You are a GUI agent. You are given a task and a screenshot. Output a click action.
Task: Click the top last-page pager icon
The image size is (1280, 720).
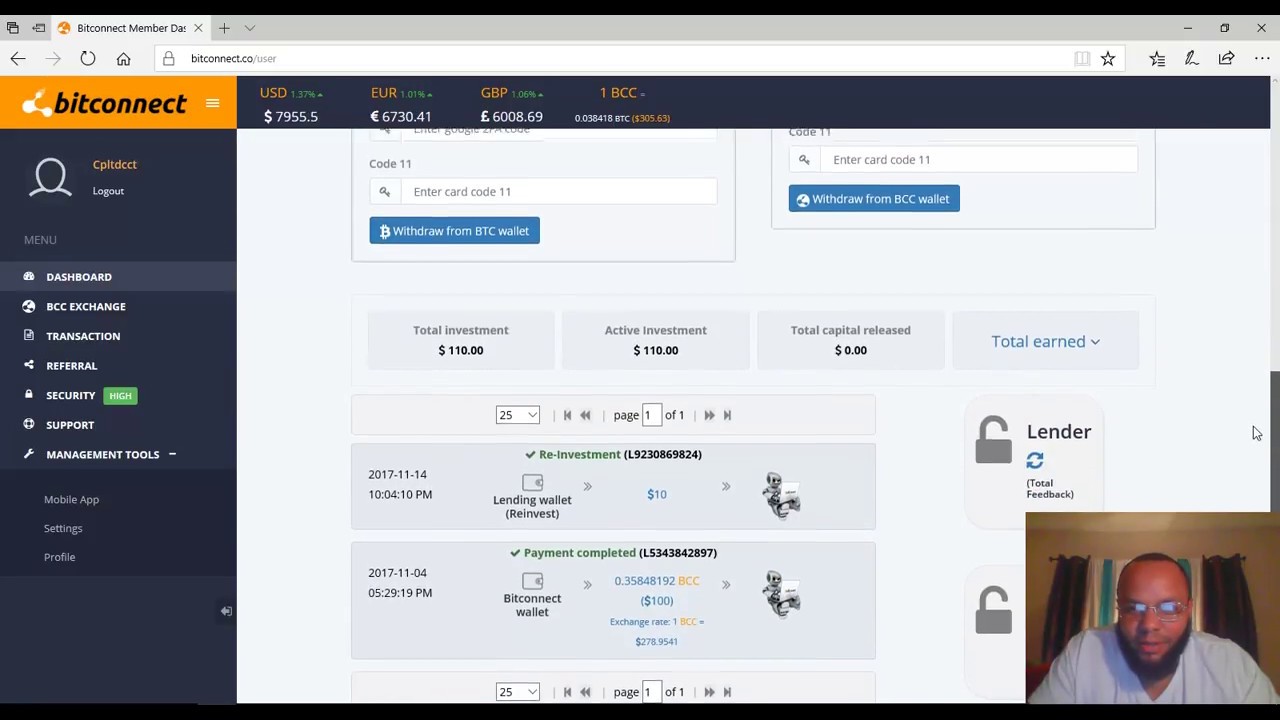[x=727, y=415]
